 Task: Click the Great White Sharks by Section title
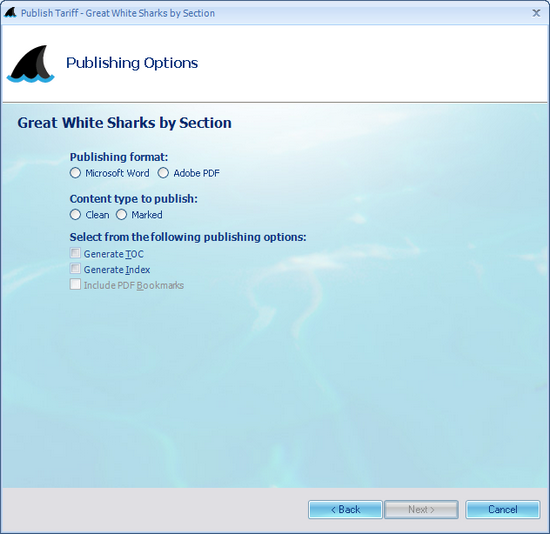tap(125, 123)
